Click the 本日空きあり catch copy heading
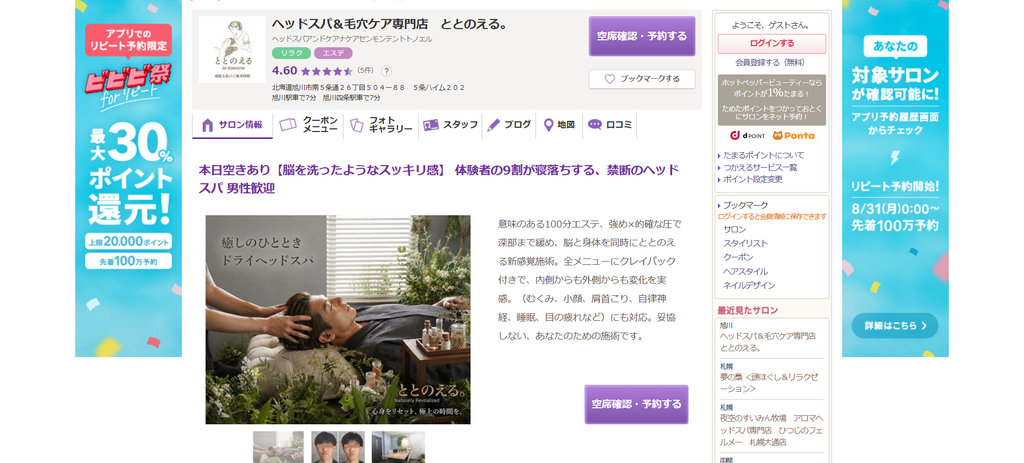 pos(440,180)
